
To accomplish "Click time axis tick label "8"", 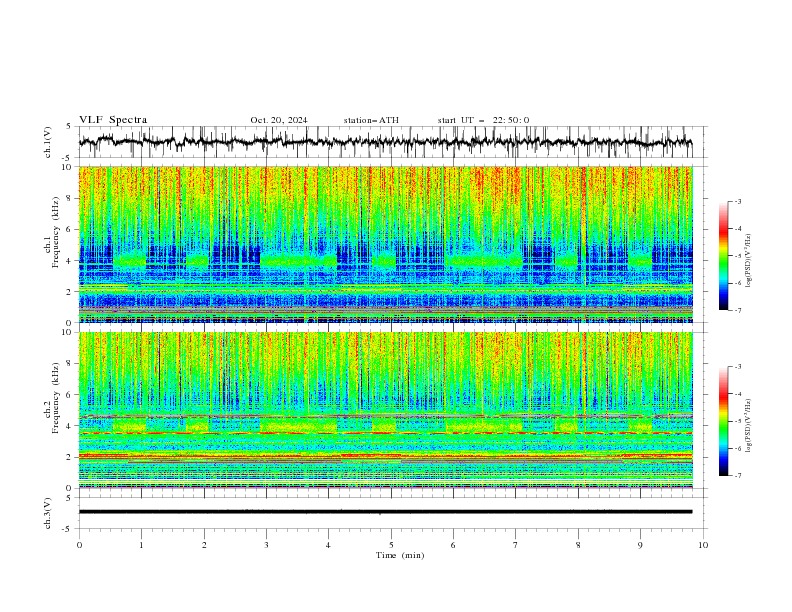I will [578, 545].
